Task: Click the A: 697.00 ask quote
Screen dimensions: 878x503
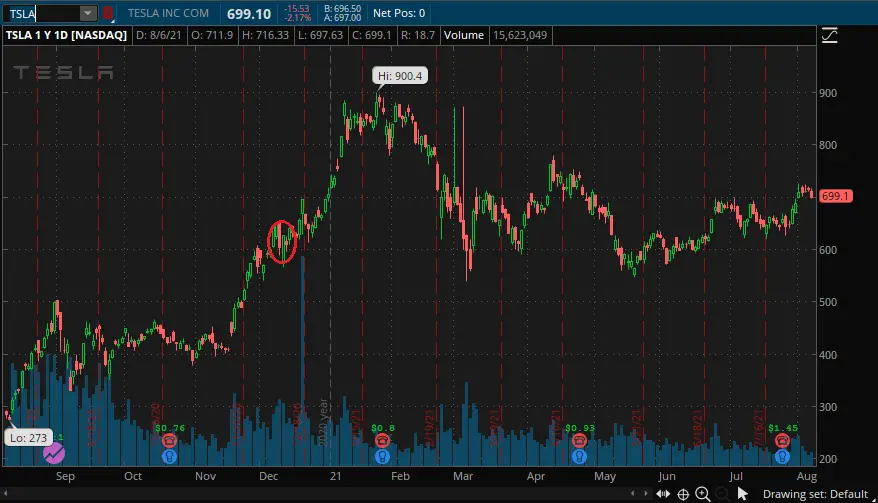Action: pyautogui.click(x=343, y=18)
